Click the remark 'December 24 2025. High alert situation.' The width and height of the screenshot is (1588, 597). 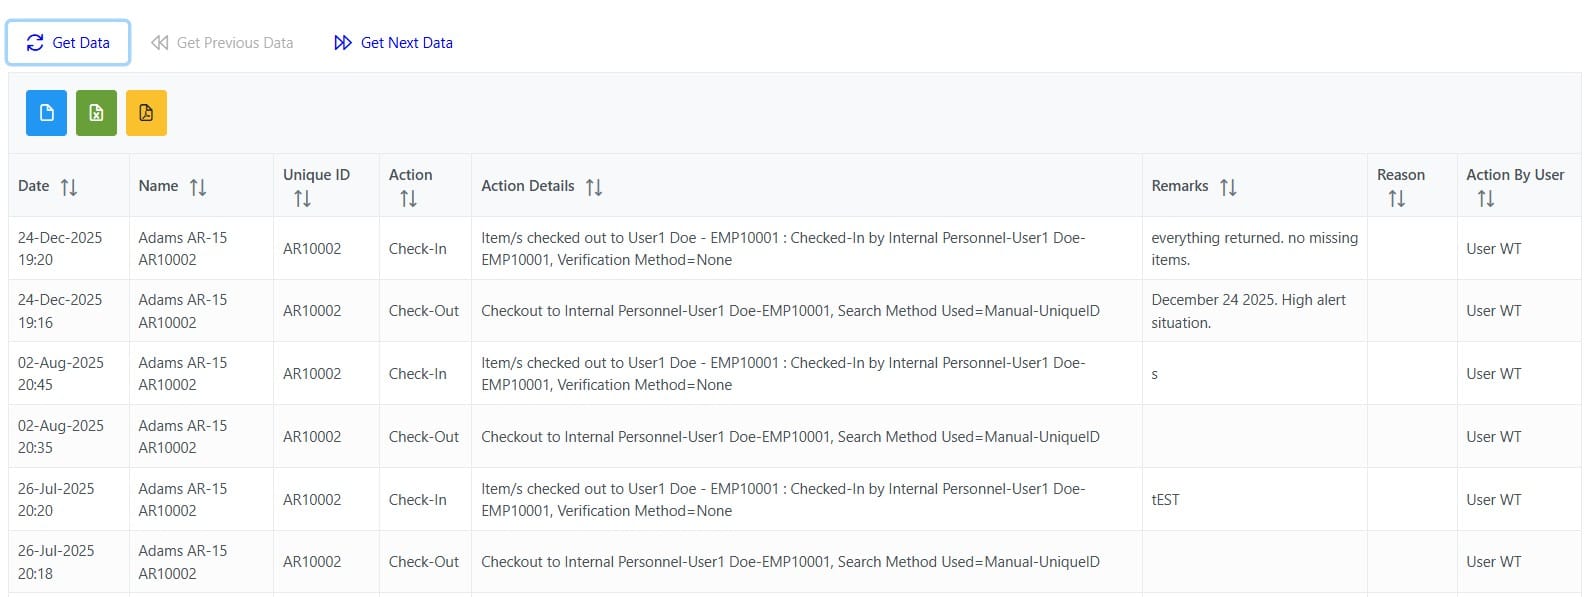coord(1247,311)
